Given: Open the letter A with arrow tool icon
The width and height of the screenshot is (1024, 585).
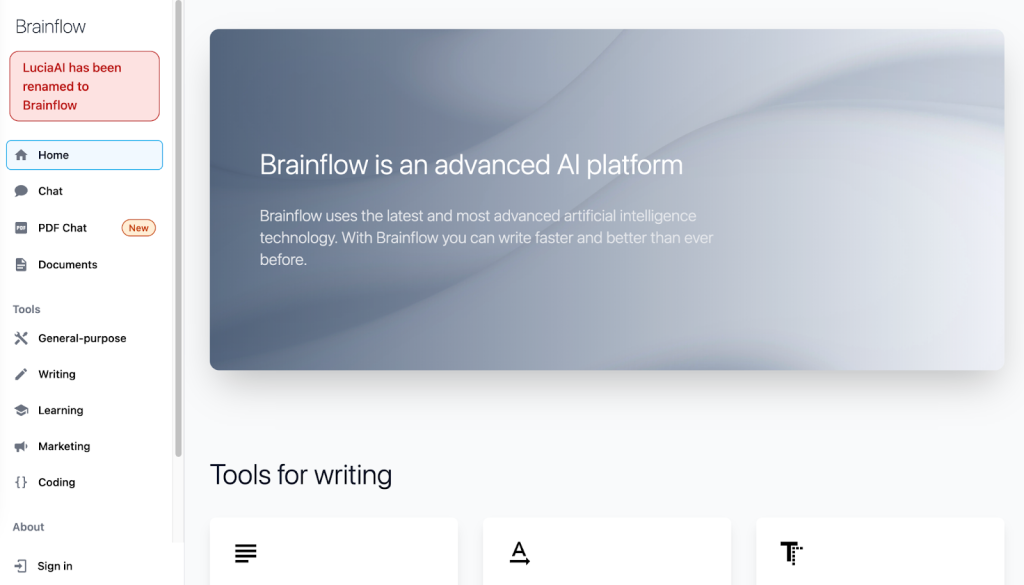Looking at the screenshot, I should pos(519,553).
